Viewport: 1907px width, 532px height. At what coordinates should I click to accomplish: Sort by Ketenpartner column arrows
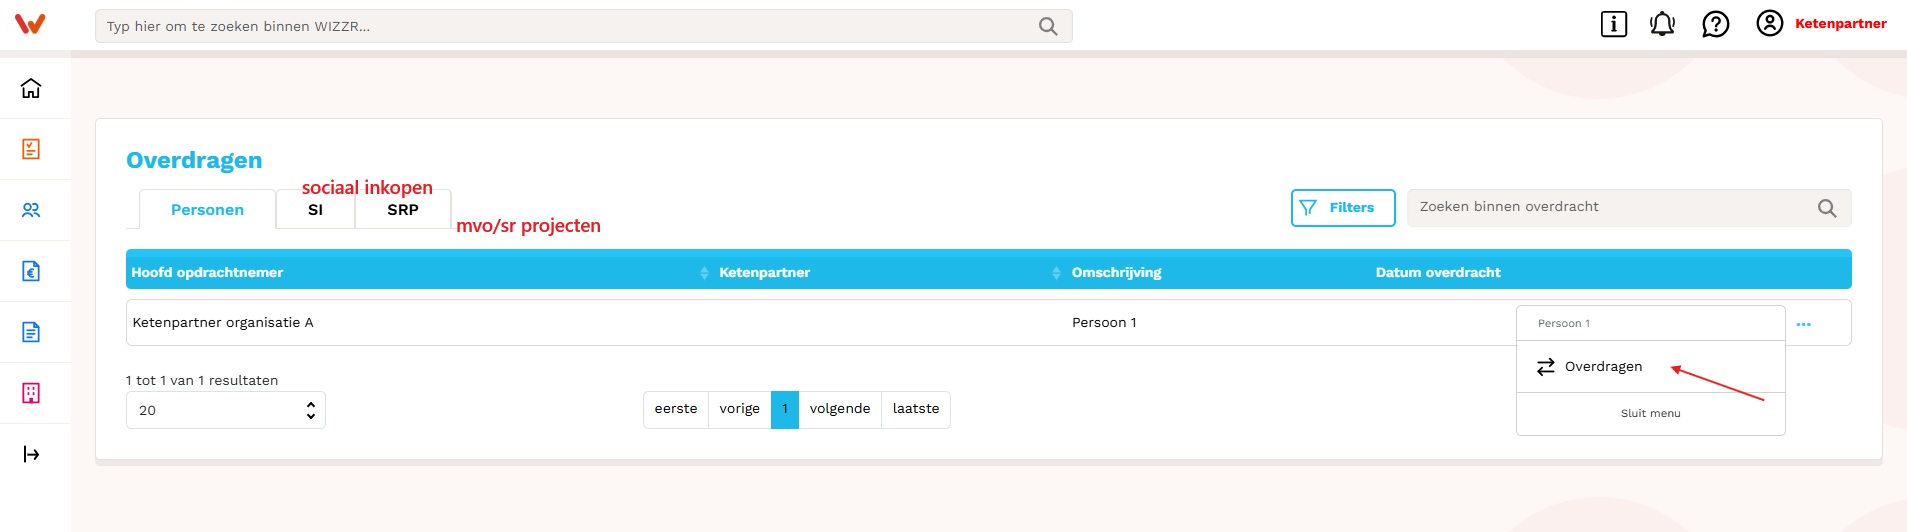coord(1056,273)
